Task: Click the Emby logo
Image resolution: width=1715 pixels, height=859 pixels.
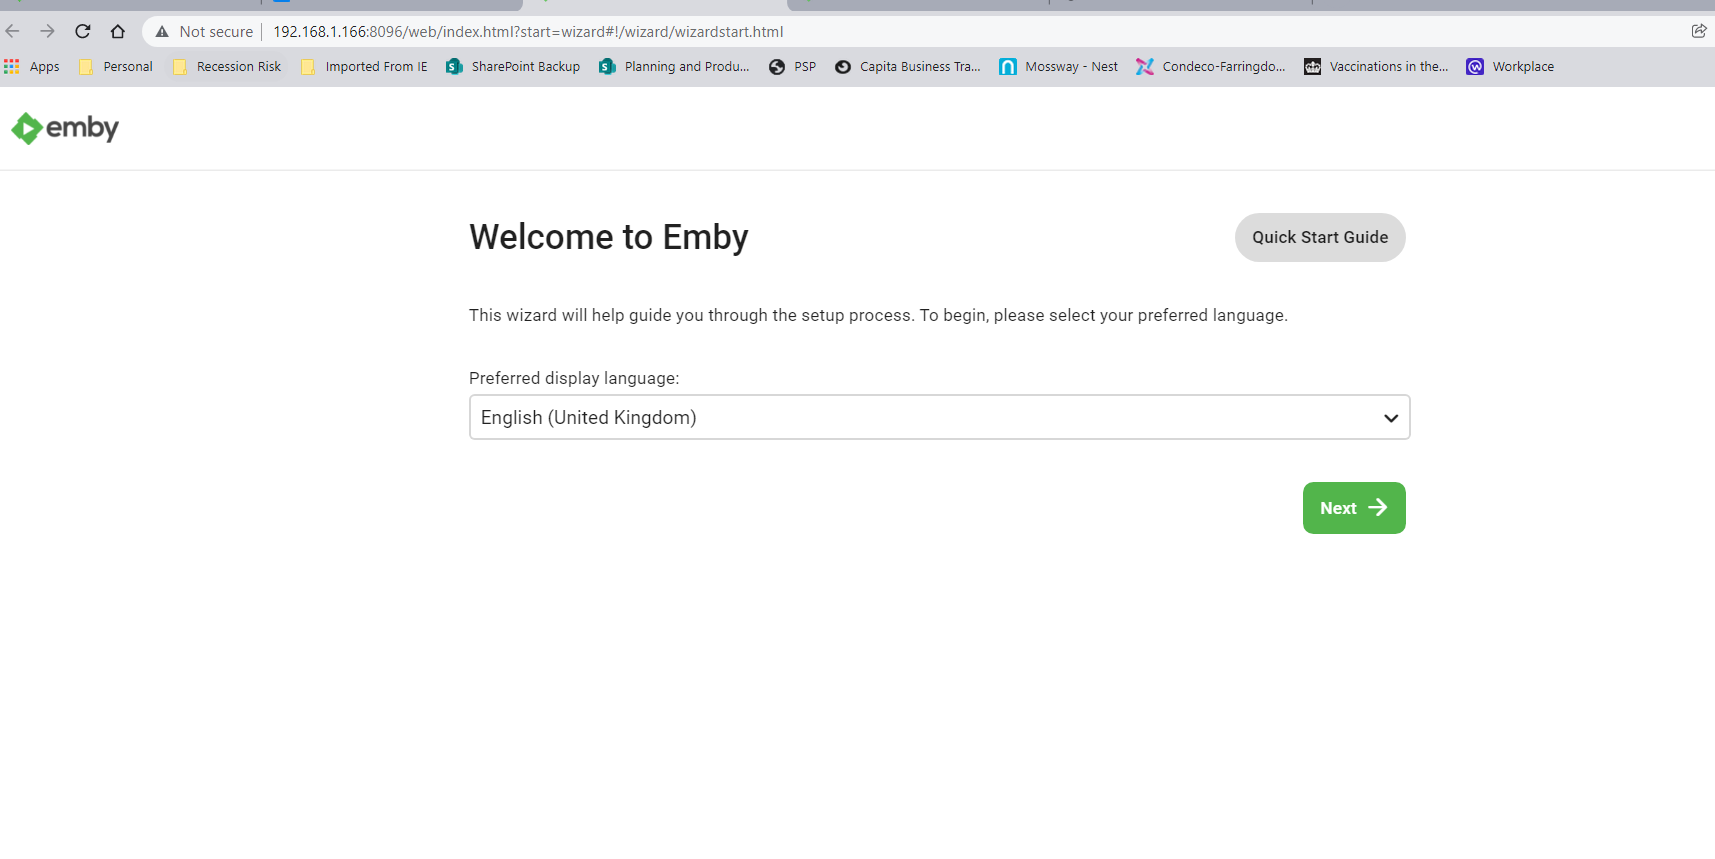Action: click(x=65, y=128)
